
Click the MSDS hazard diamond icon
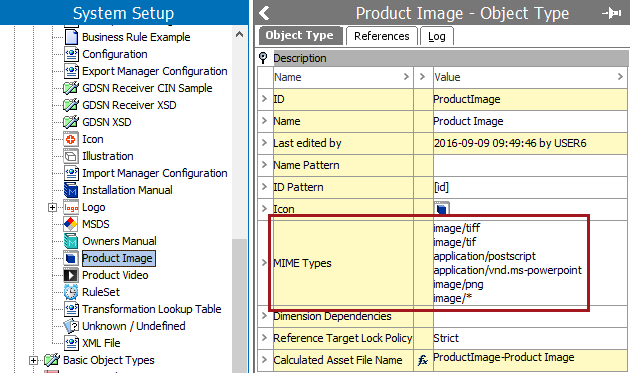click(x=71, y=224)
